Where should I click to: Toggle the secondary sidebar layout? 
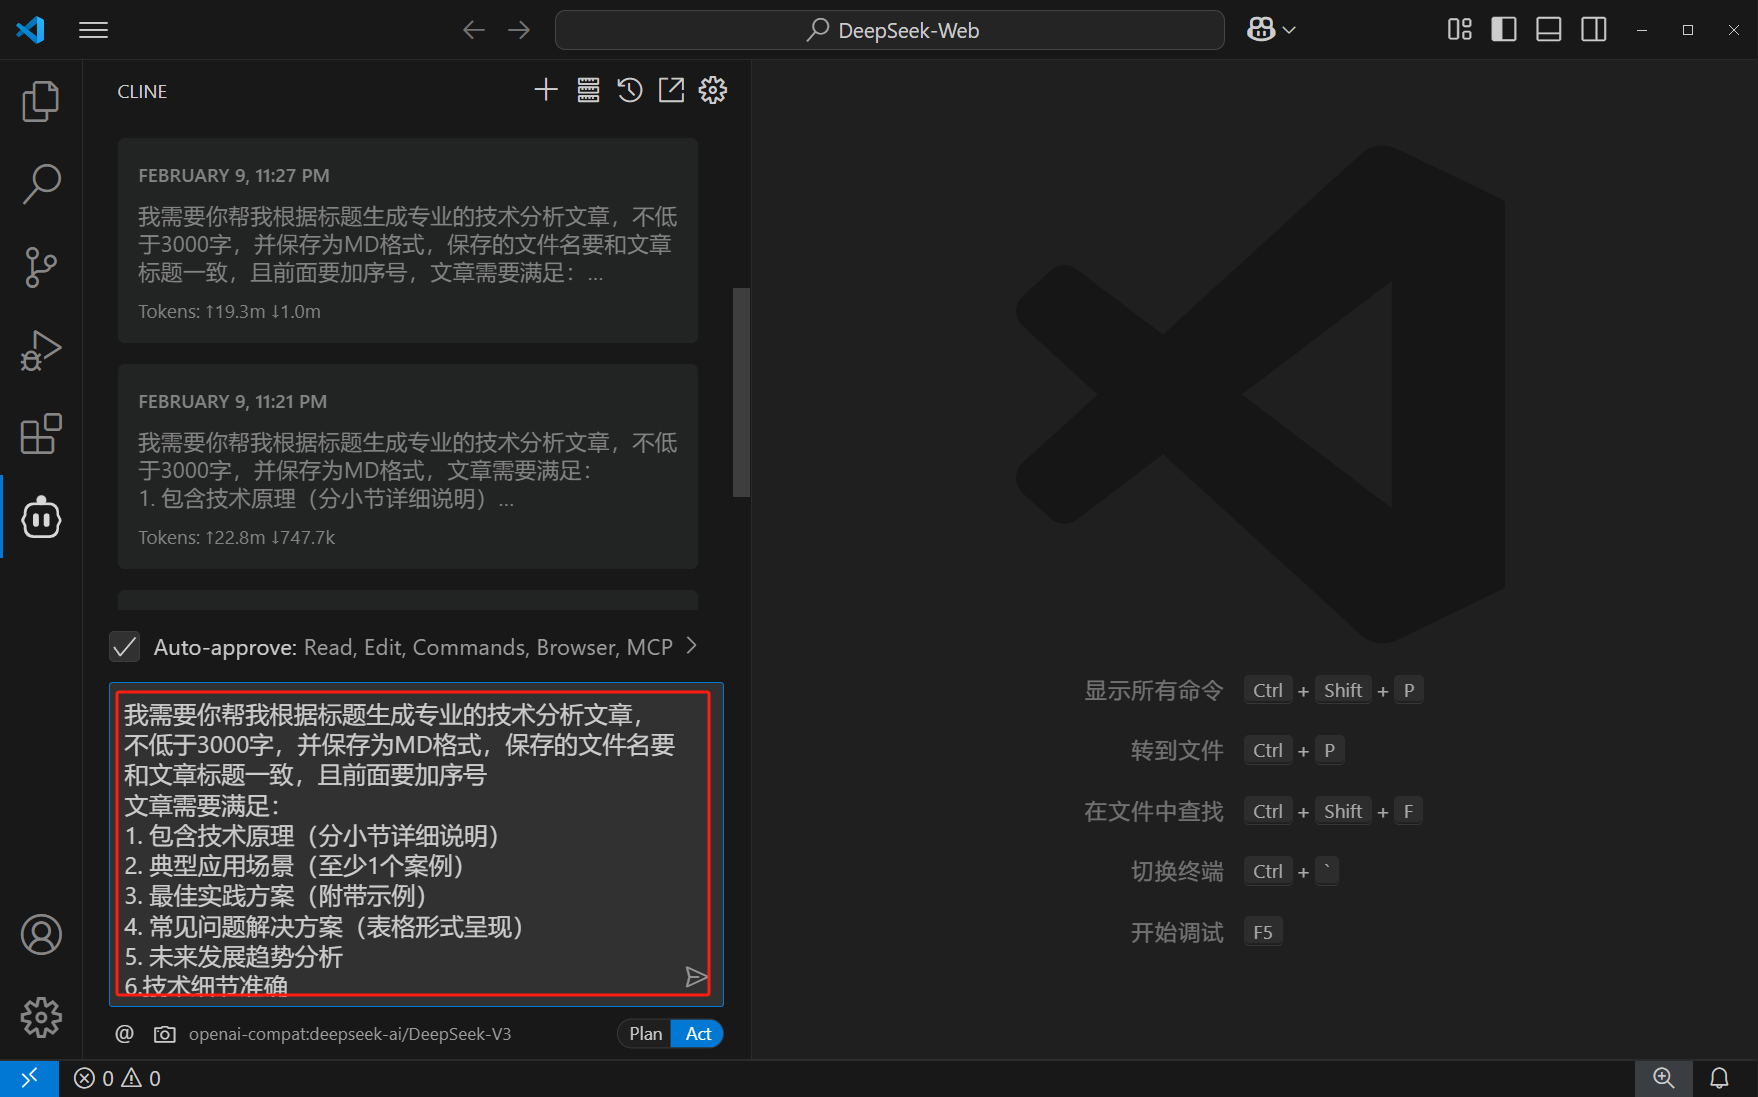(1592, 29)
